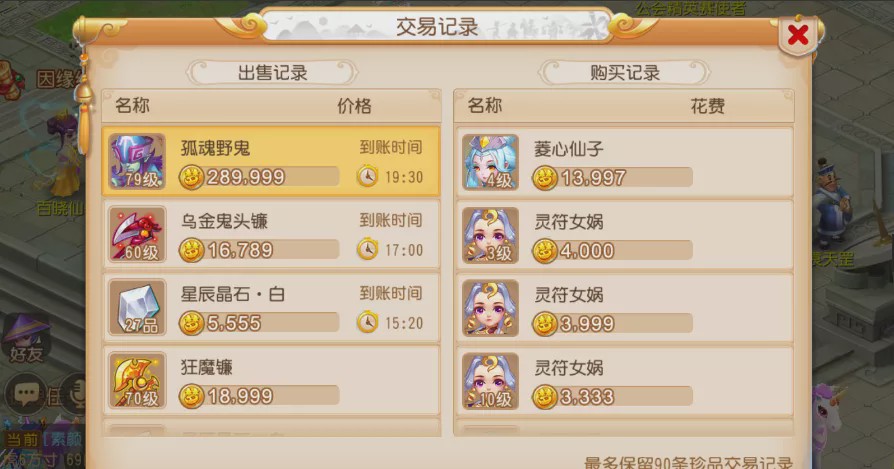Tap the 花费 column header
Screen dimensions: 894x469
pyautogui.click(x=708, y=106)
